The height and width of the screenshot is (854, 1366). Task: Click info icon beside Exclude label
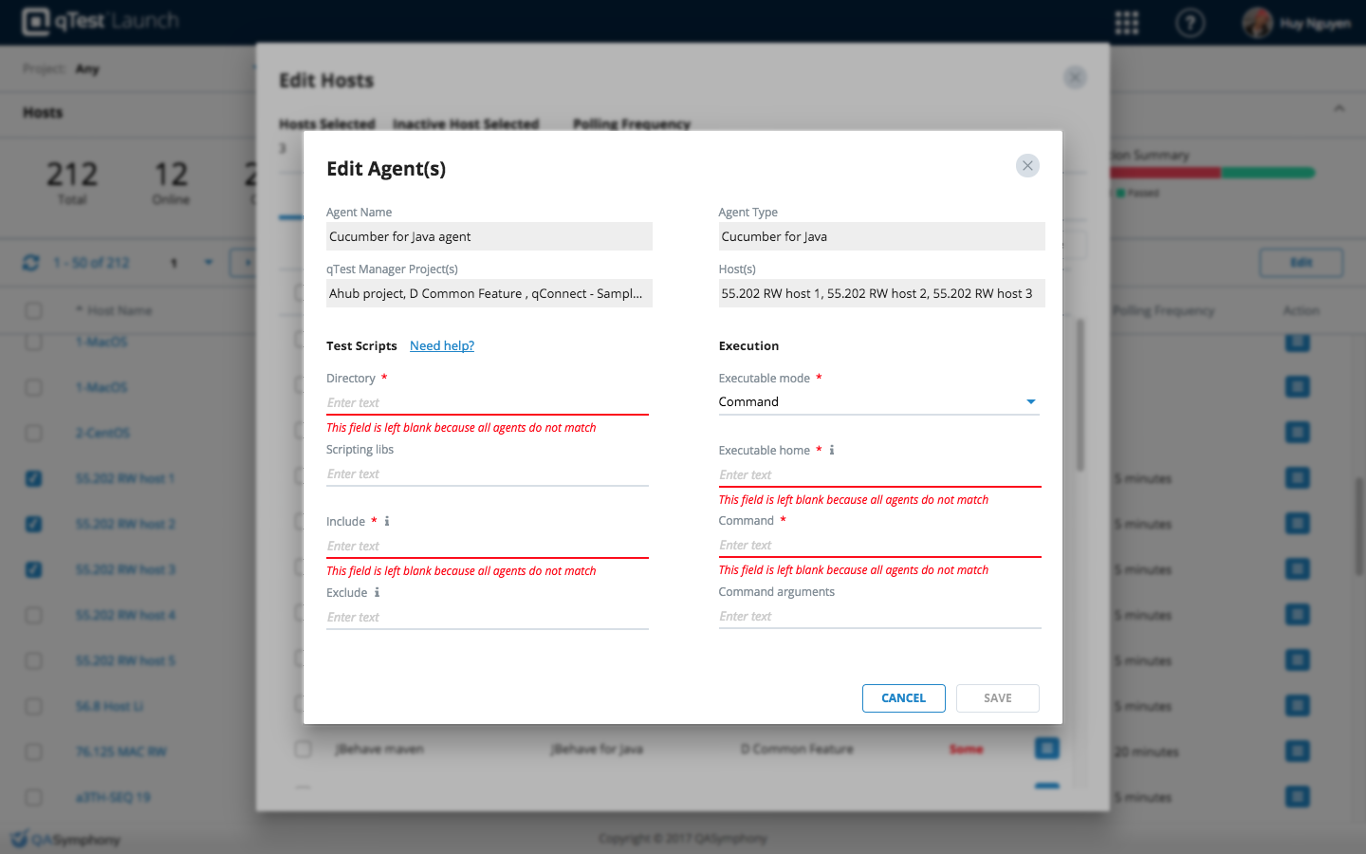pyautogui.click(x=377, y=592)
